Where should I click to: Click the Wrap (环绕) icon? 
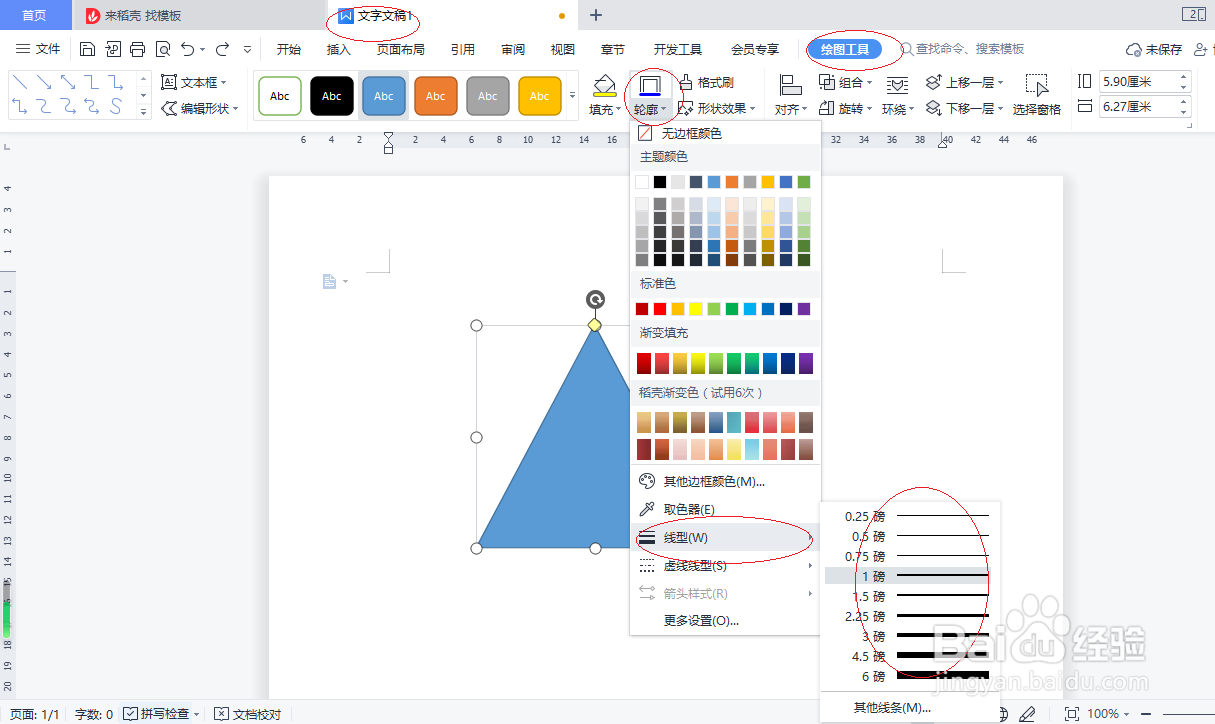tap(897, 86)
